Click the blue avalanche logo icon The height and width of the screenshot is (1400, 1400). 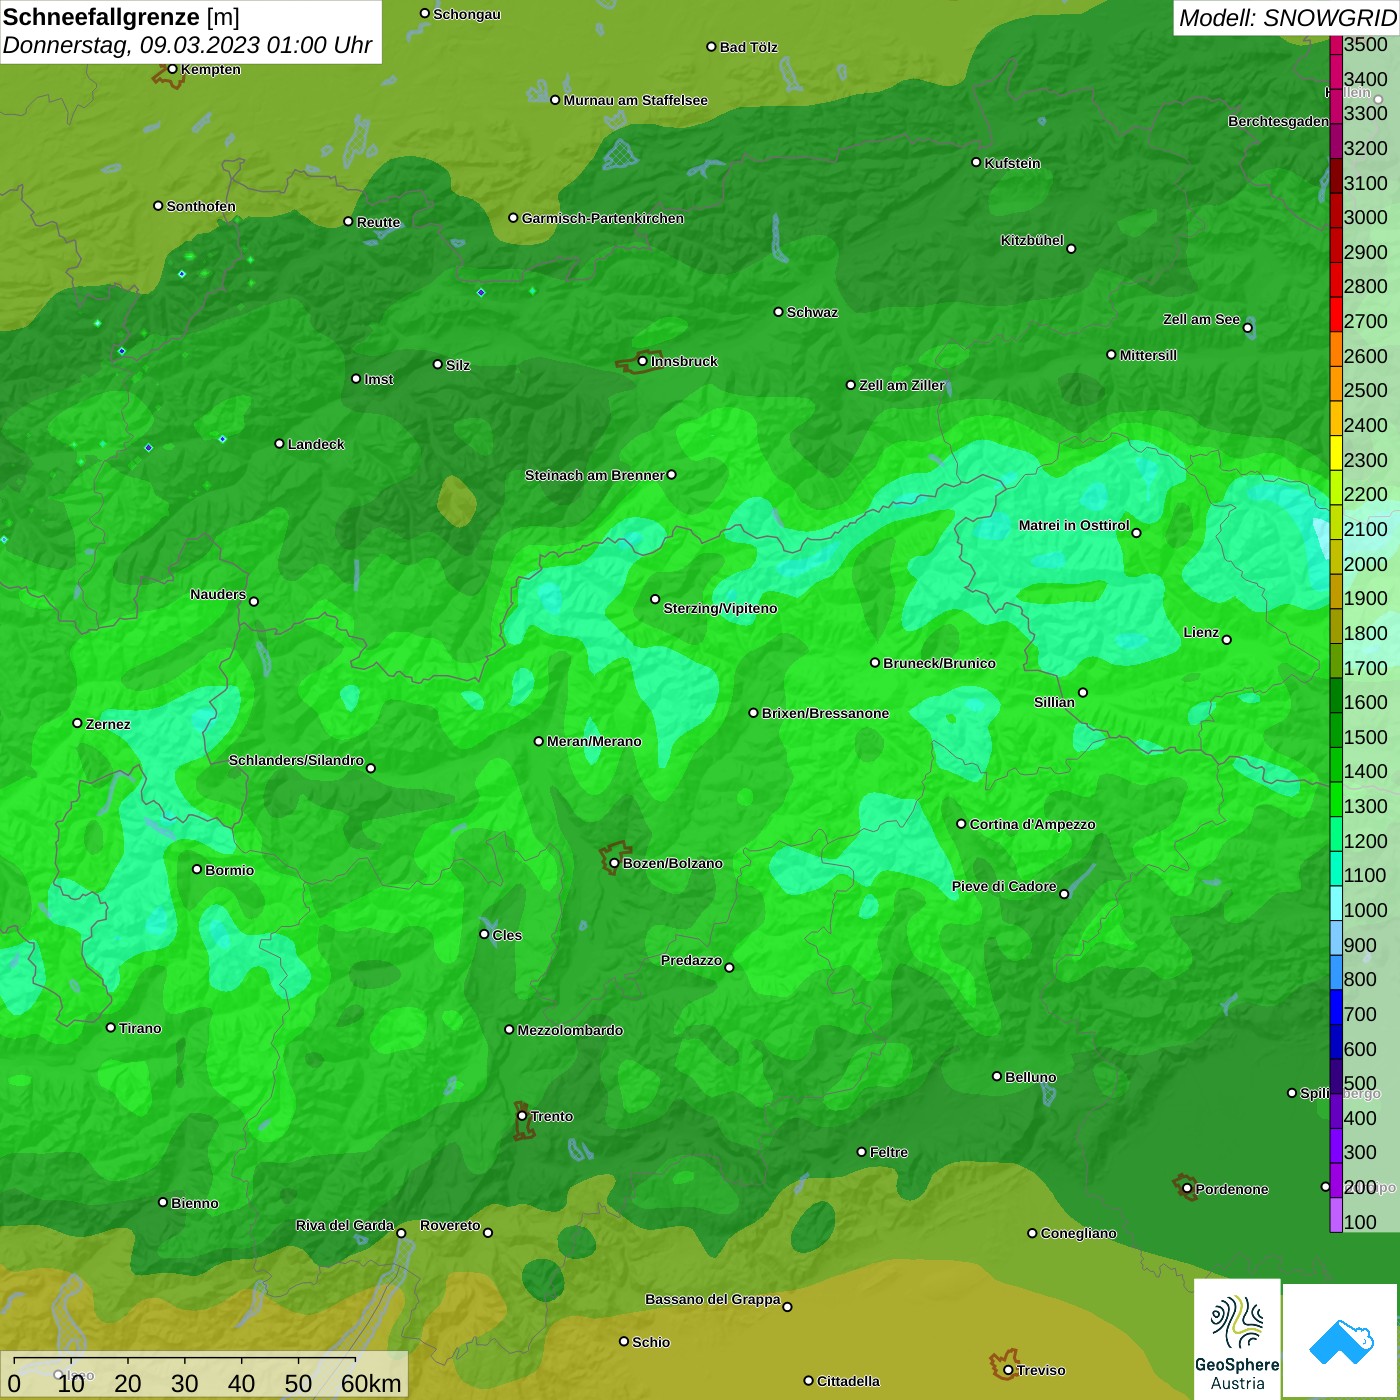[x=1341, y=1341]
